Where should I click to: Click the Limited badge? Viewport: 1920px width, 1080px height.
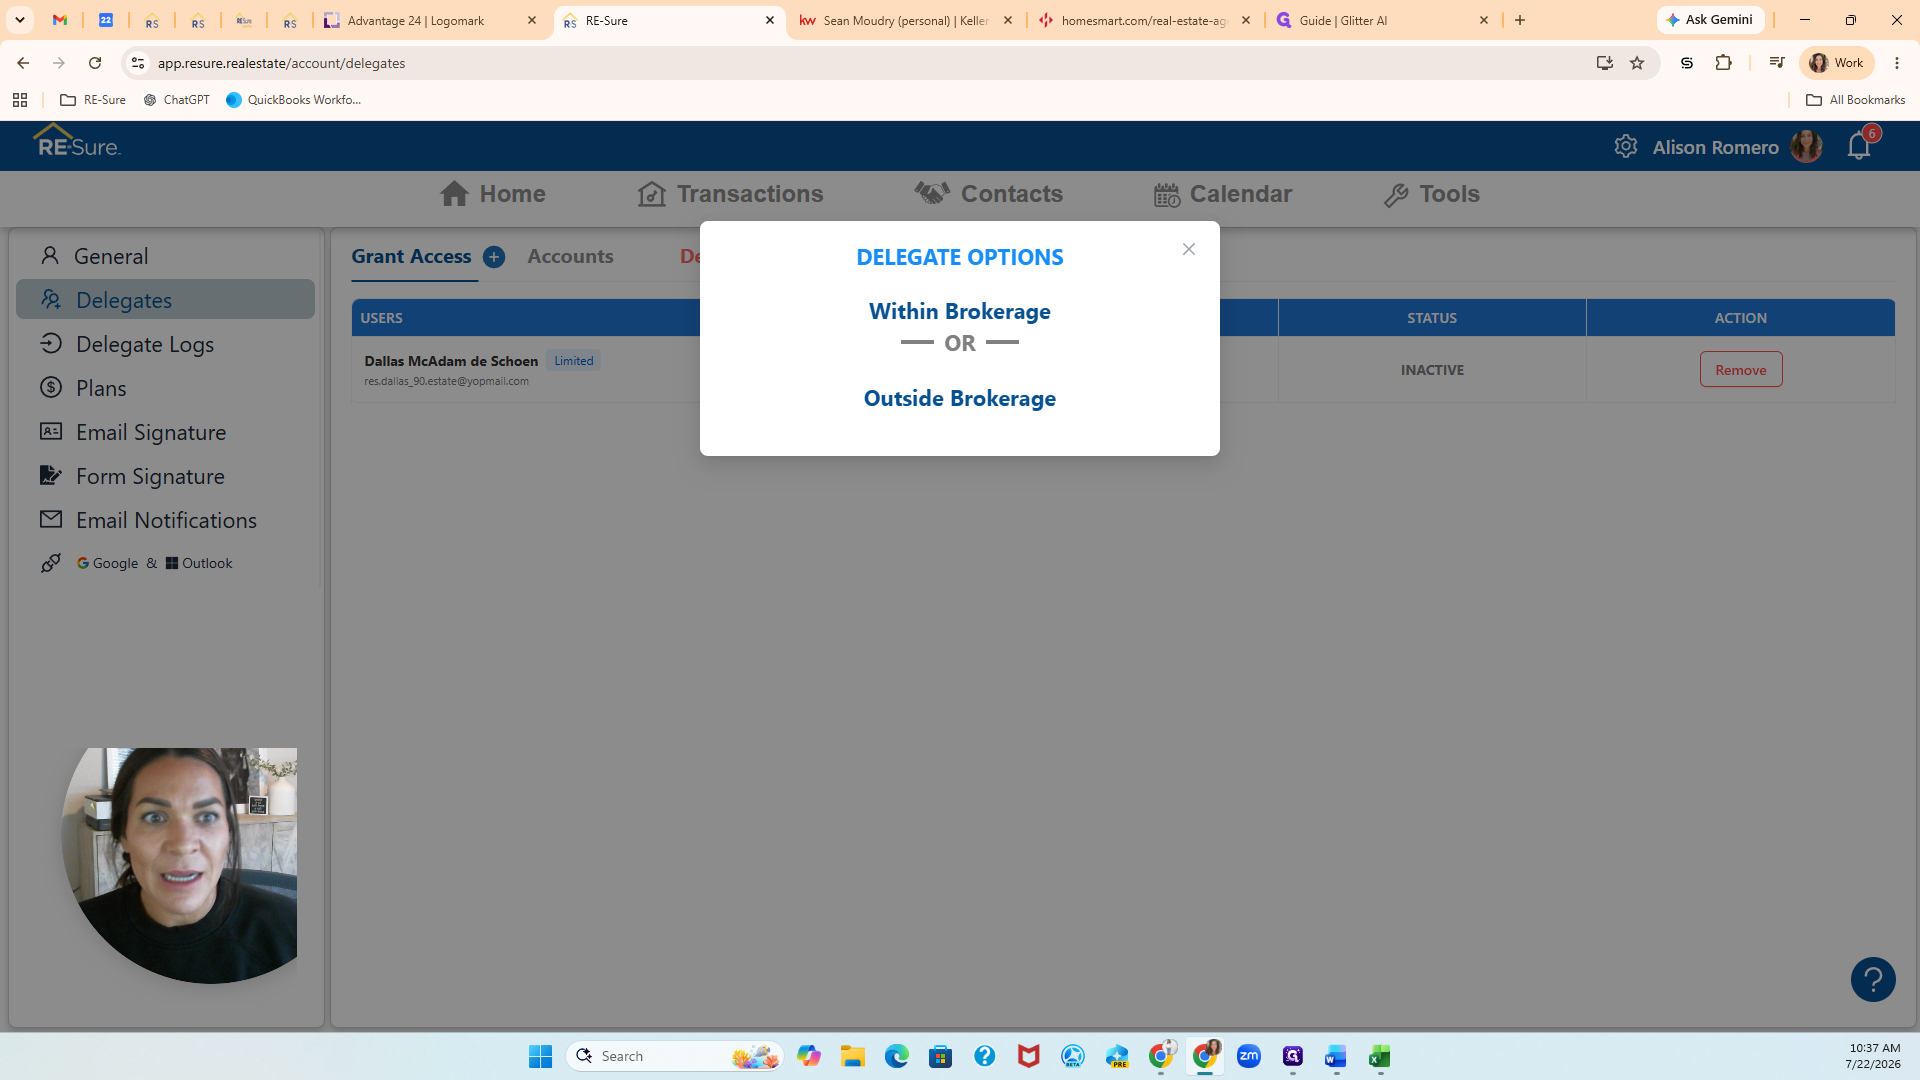pos(573,361)
